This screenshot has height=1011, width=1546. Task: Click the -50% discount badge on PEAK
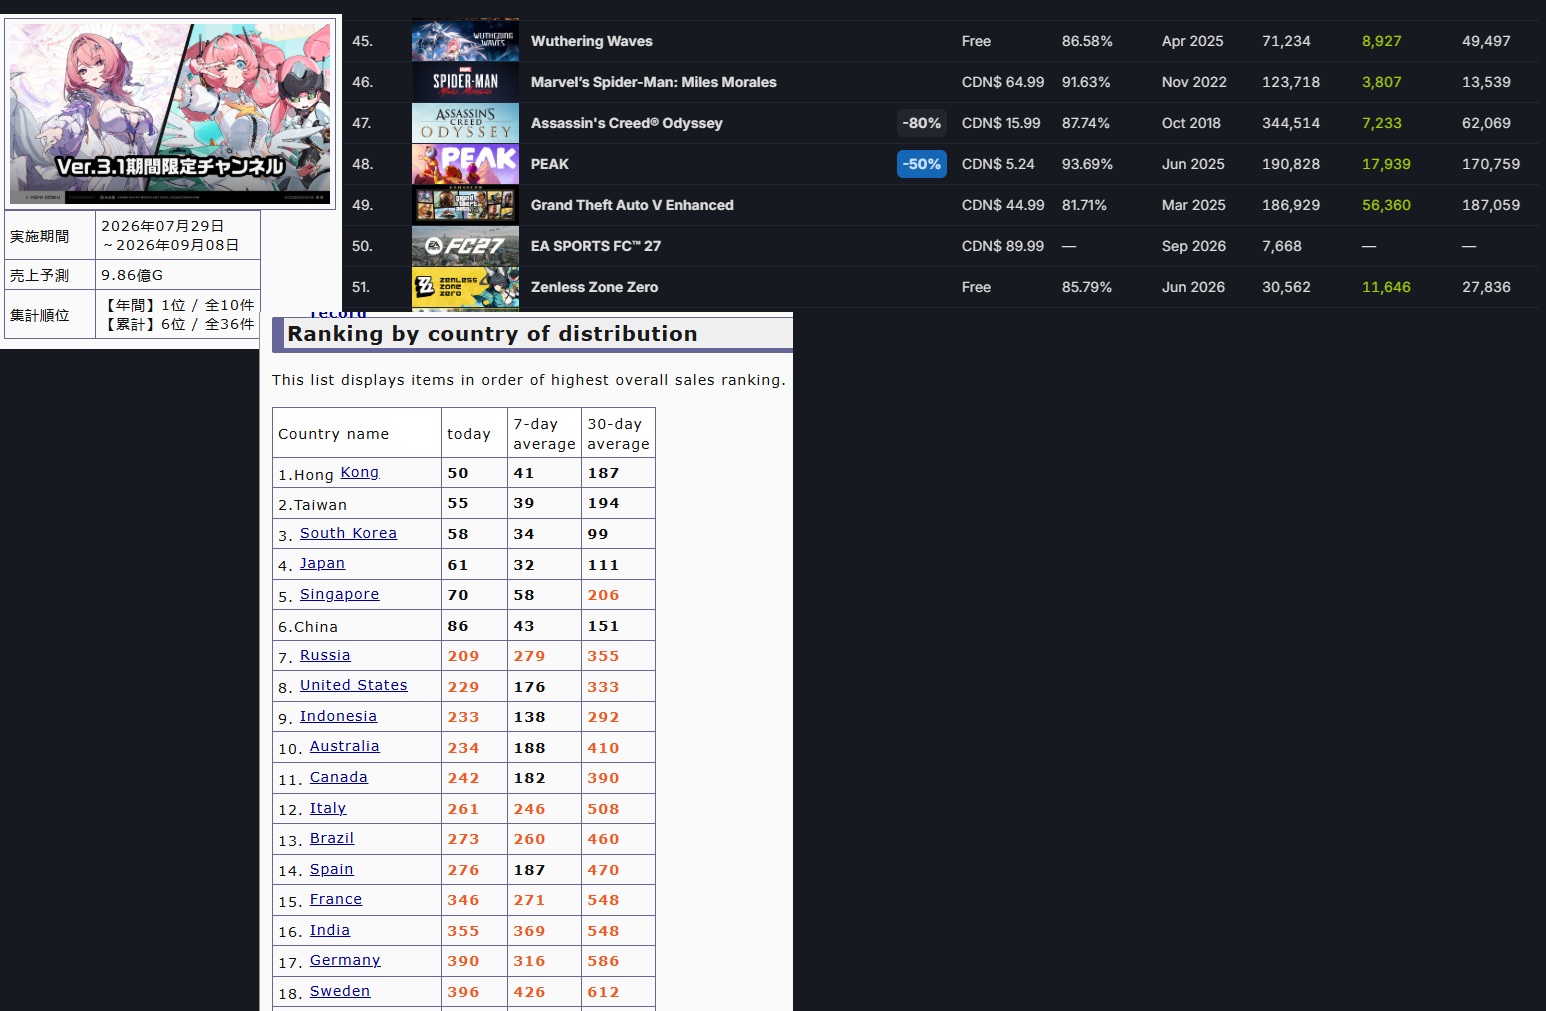click(x=921, y=164)
